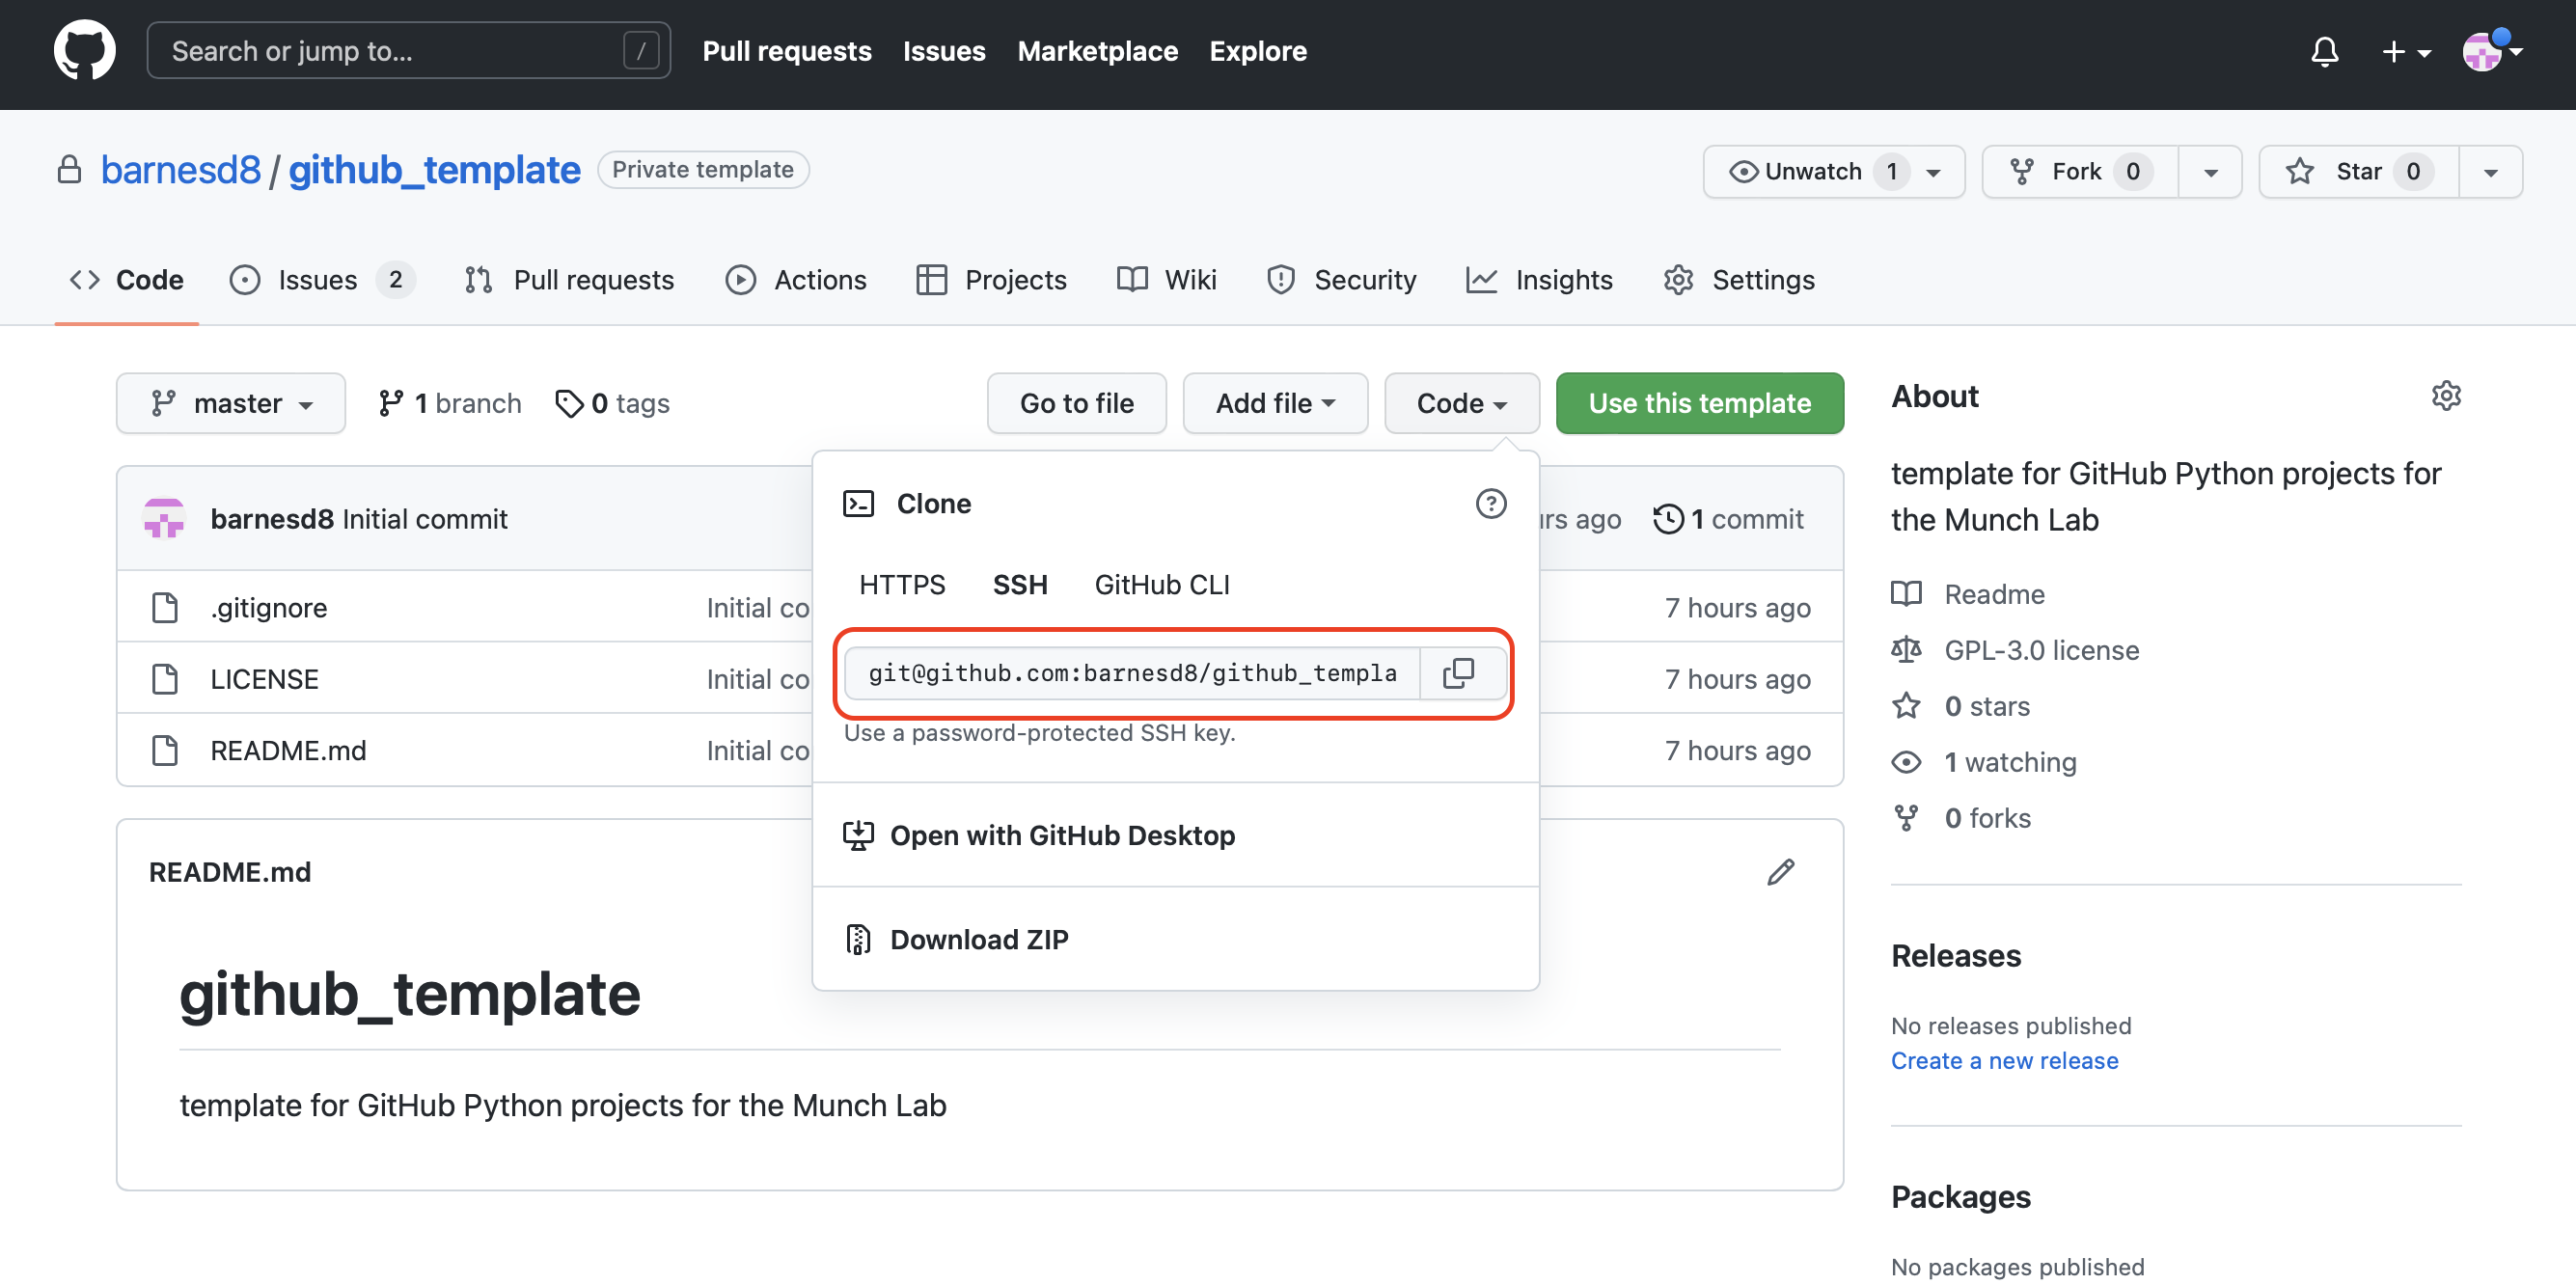2576x1285 pixels.
Task: Open the notifications bell
Action: click(2324, 51)
